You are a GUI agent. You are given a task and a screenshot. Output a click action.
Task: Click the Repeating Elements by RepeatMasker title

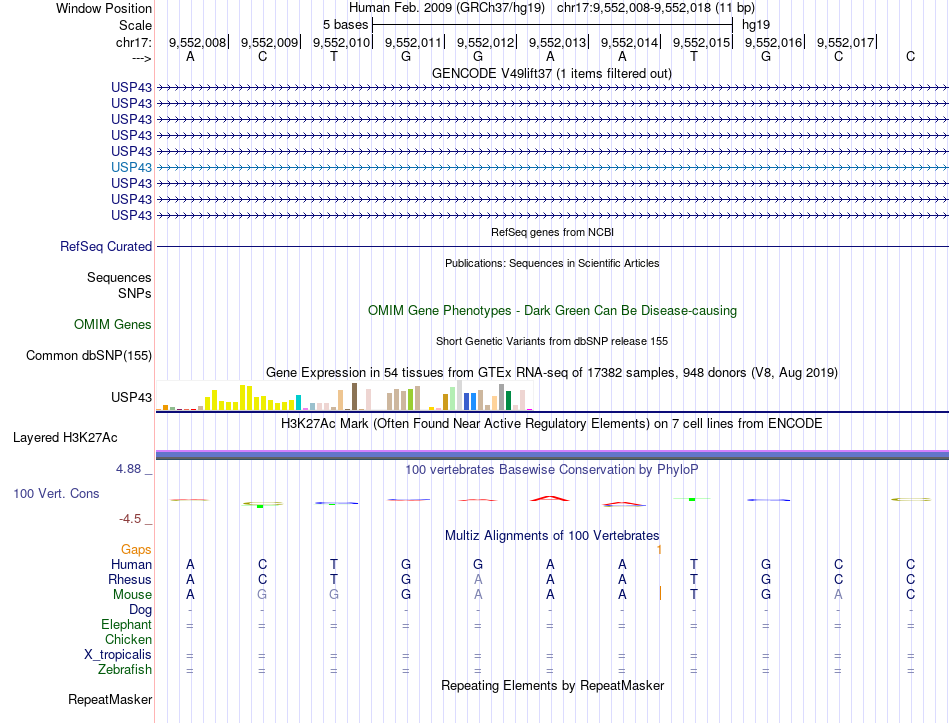[553, 685]
